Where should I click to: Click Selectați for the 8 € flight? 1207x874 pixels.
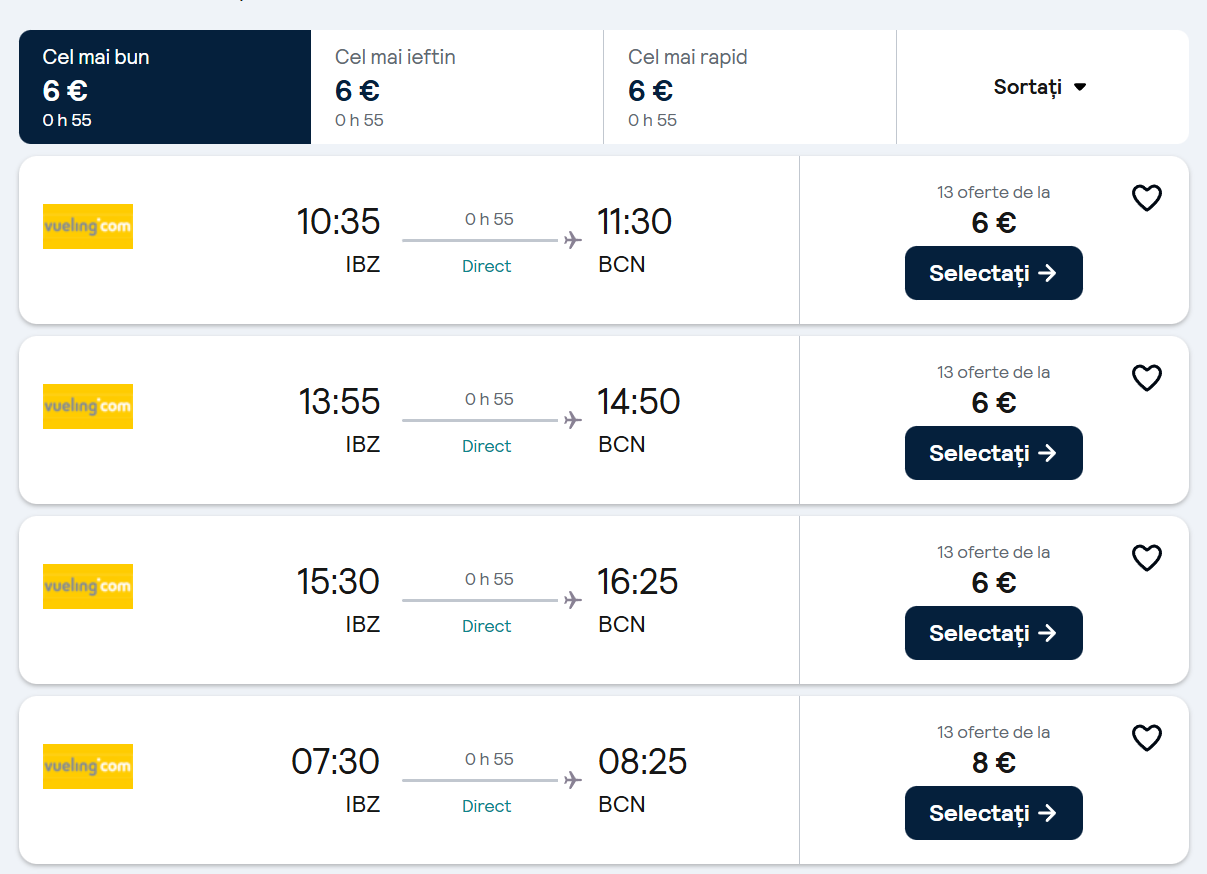coord(993,813)
